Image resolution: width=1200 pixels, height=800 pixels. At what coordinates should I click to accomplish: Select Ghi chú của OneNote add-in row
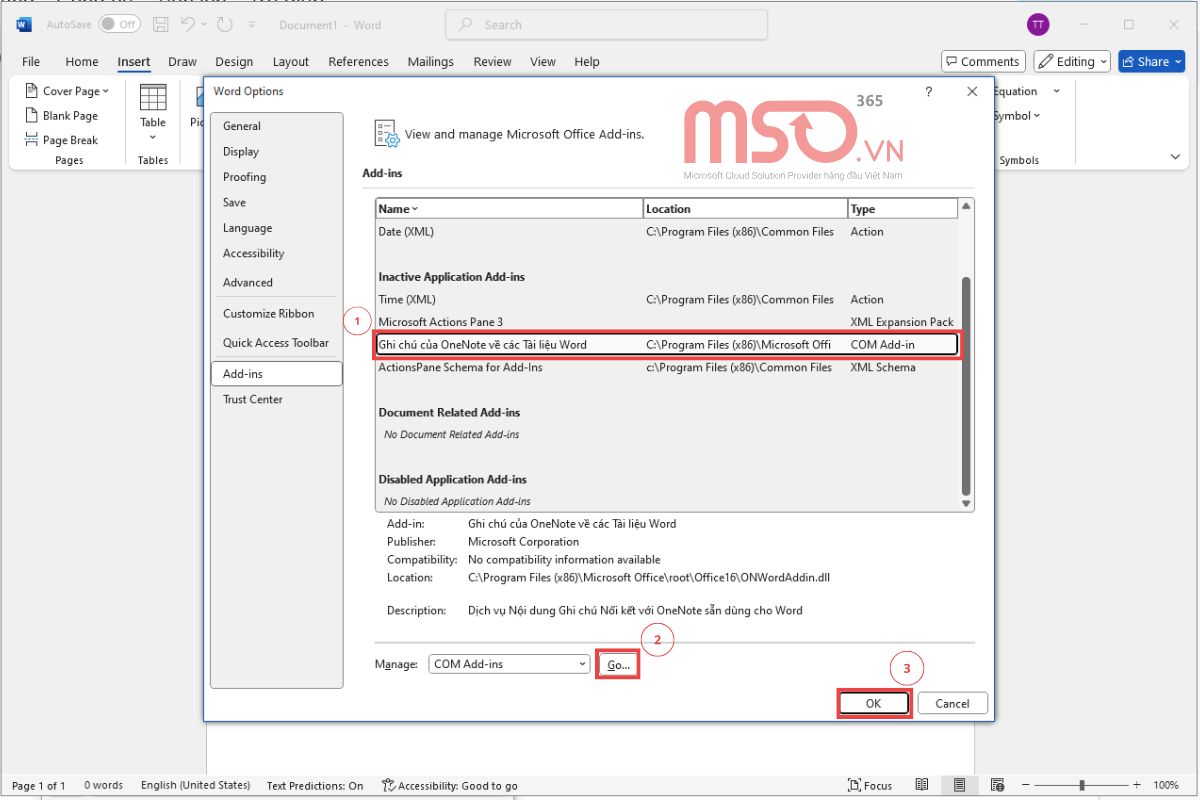click(x=666, y=345)
